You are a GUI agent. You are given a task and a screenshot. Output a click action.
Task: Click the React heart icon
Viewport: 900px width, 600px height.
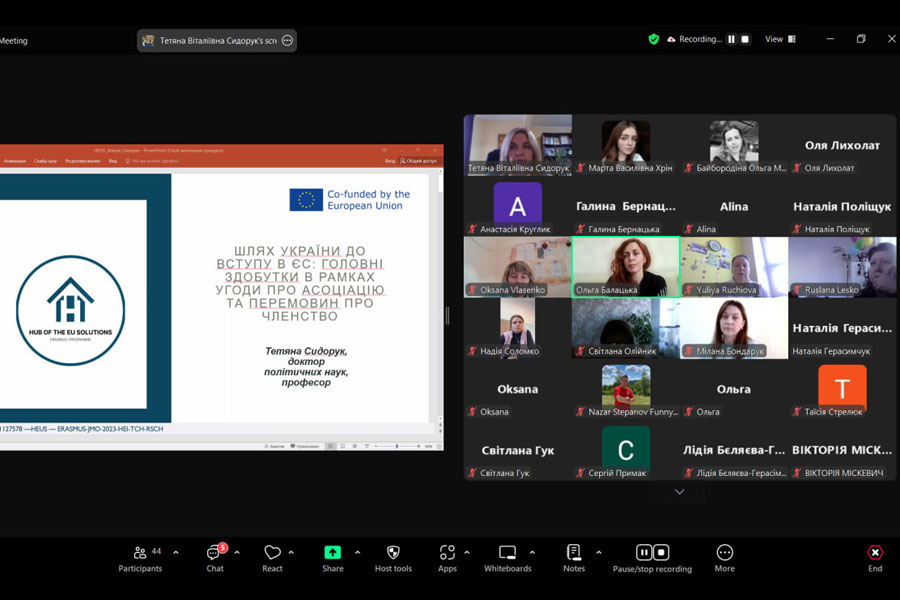[272, 558]
